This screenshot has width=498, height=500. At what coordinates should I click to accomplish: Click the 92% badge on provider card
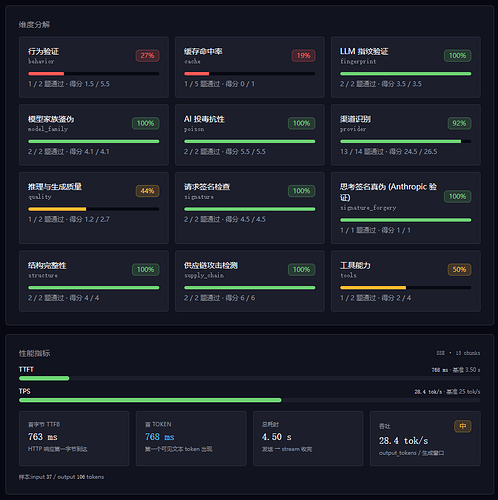click(459, 123)
